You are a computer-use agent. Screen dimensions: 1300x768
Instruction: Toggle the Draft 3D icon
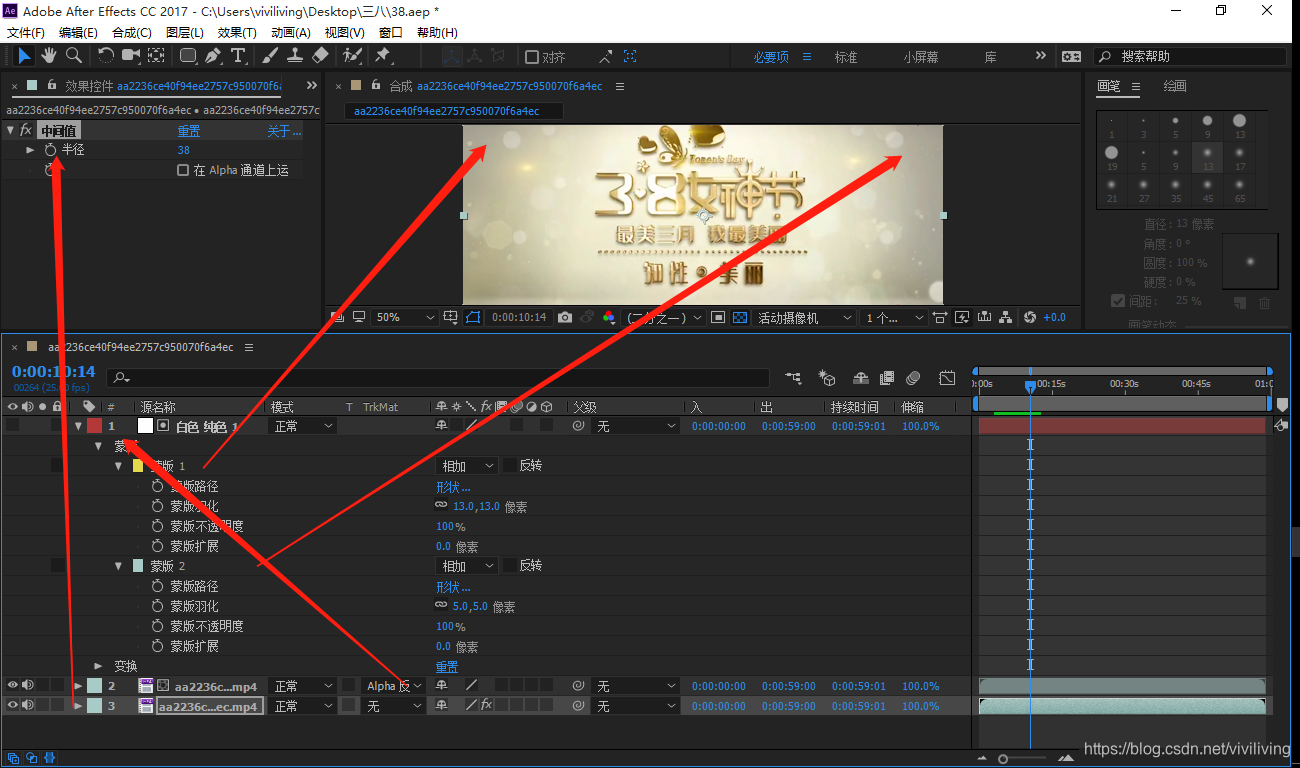click(x=827, y=378)
